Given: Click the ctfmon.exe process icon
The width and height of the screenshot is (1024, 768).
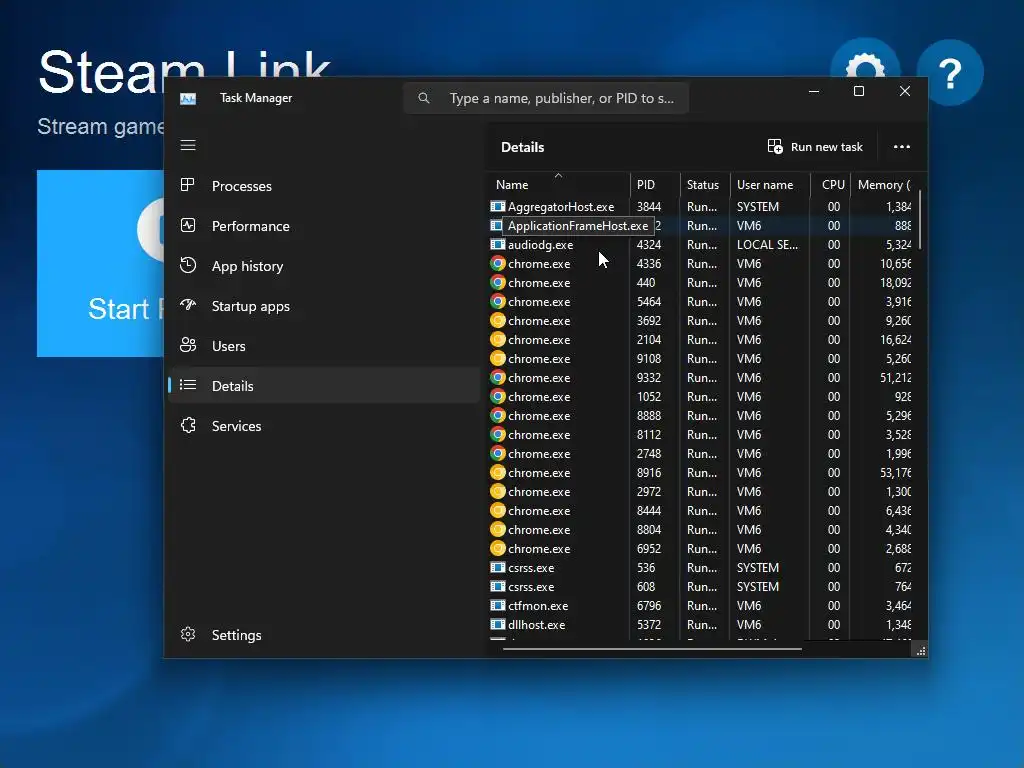Looking at the screenshot, I should point(498,605).
